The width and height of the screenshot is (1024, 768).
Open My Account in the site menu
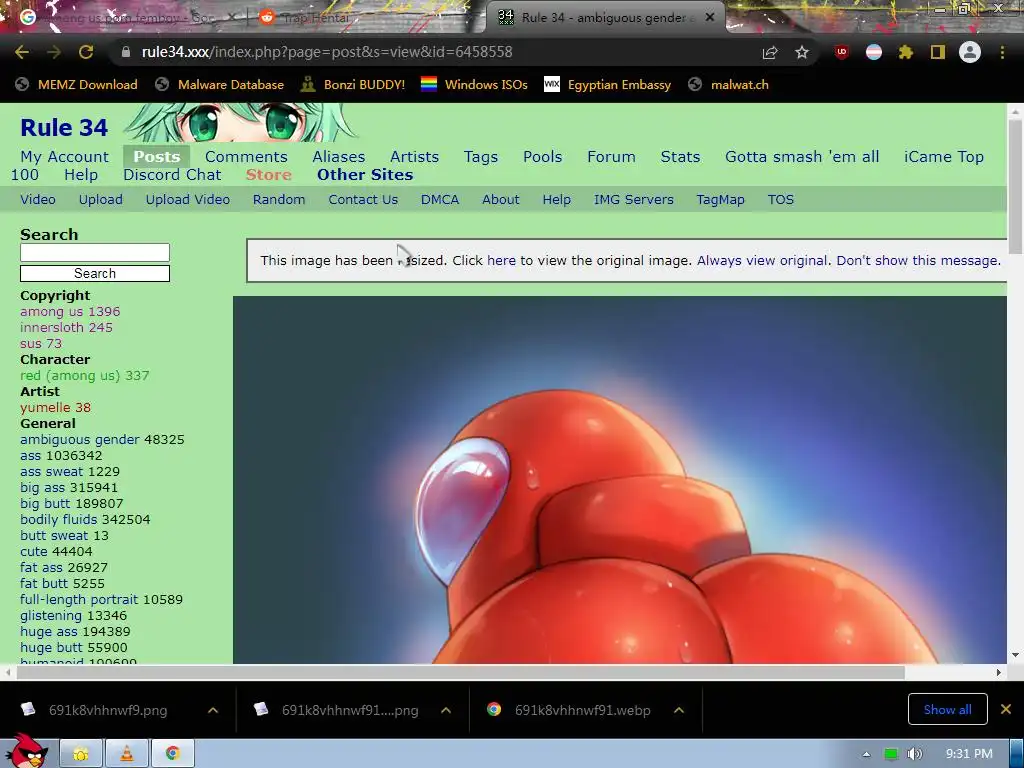(x=65, y=157)
